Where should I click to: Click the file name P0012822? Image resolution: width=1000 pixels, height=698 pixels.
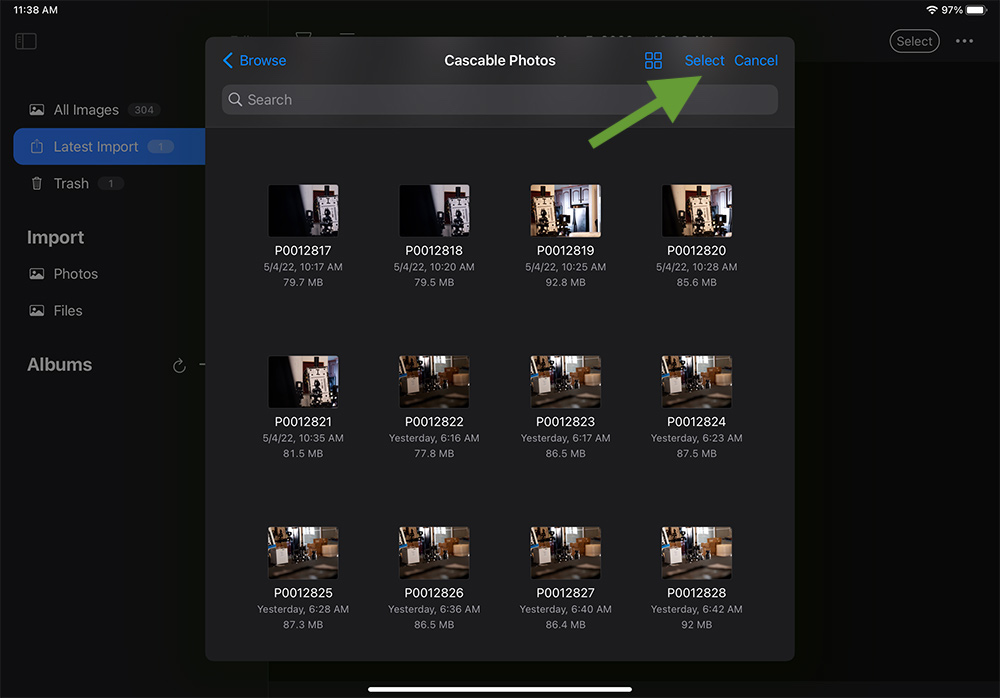434,422
